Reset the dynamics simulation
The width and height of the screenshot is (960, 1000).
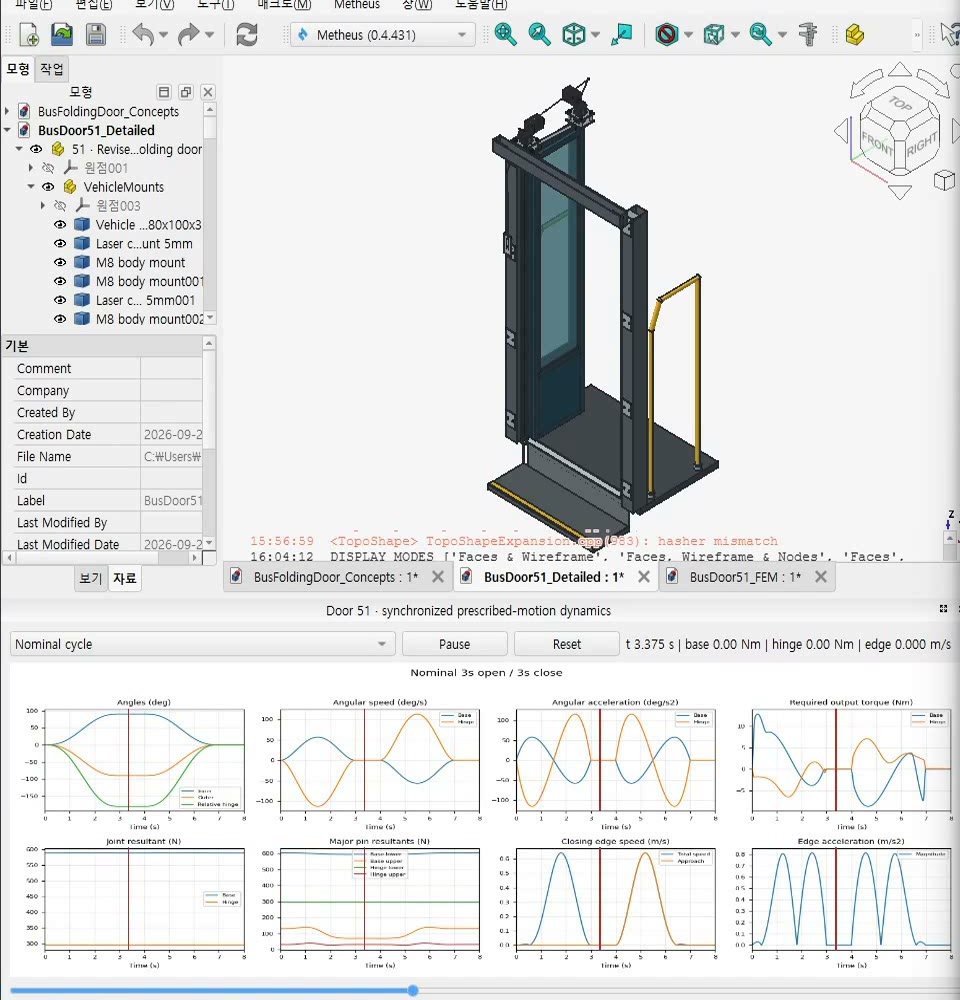(x=566, y=644)
